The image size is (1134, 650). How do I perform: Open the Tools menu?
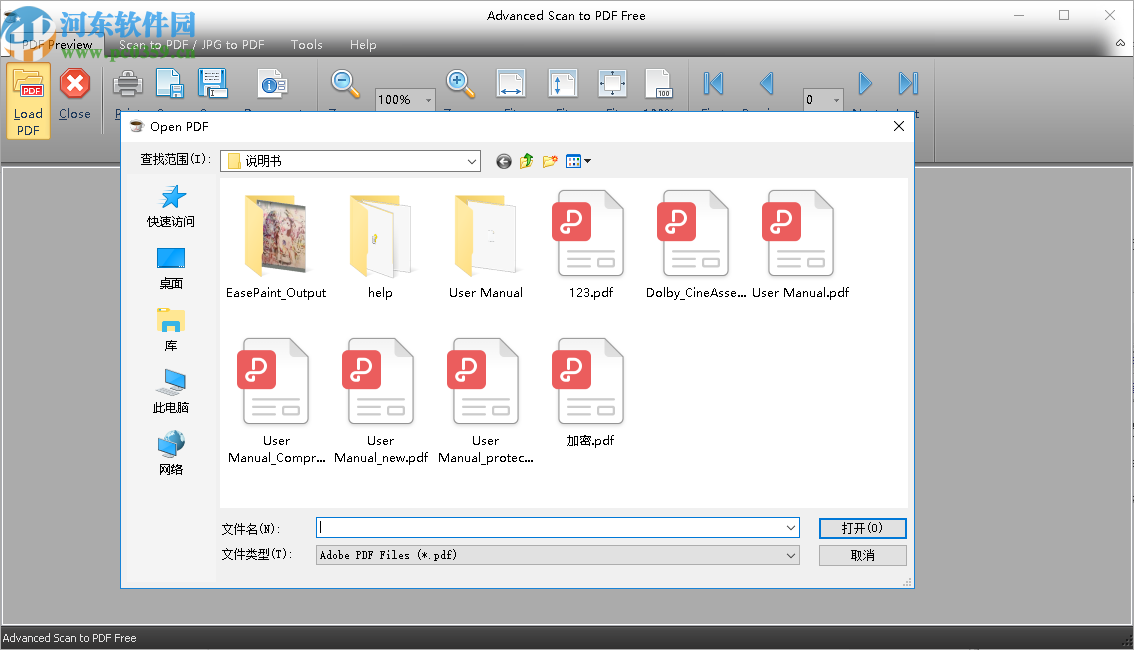click(x=306, y=45)
